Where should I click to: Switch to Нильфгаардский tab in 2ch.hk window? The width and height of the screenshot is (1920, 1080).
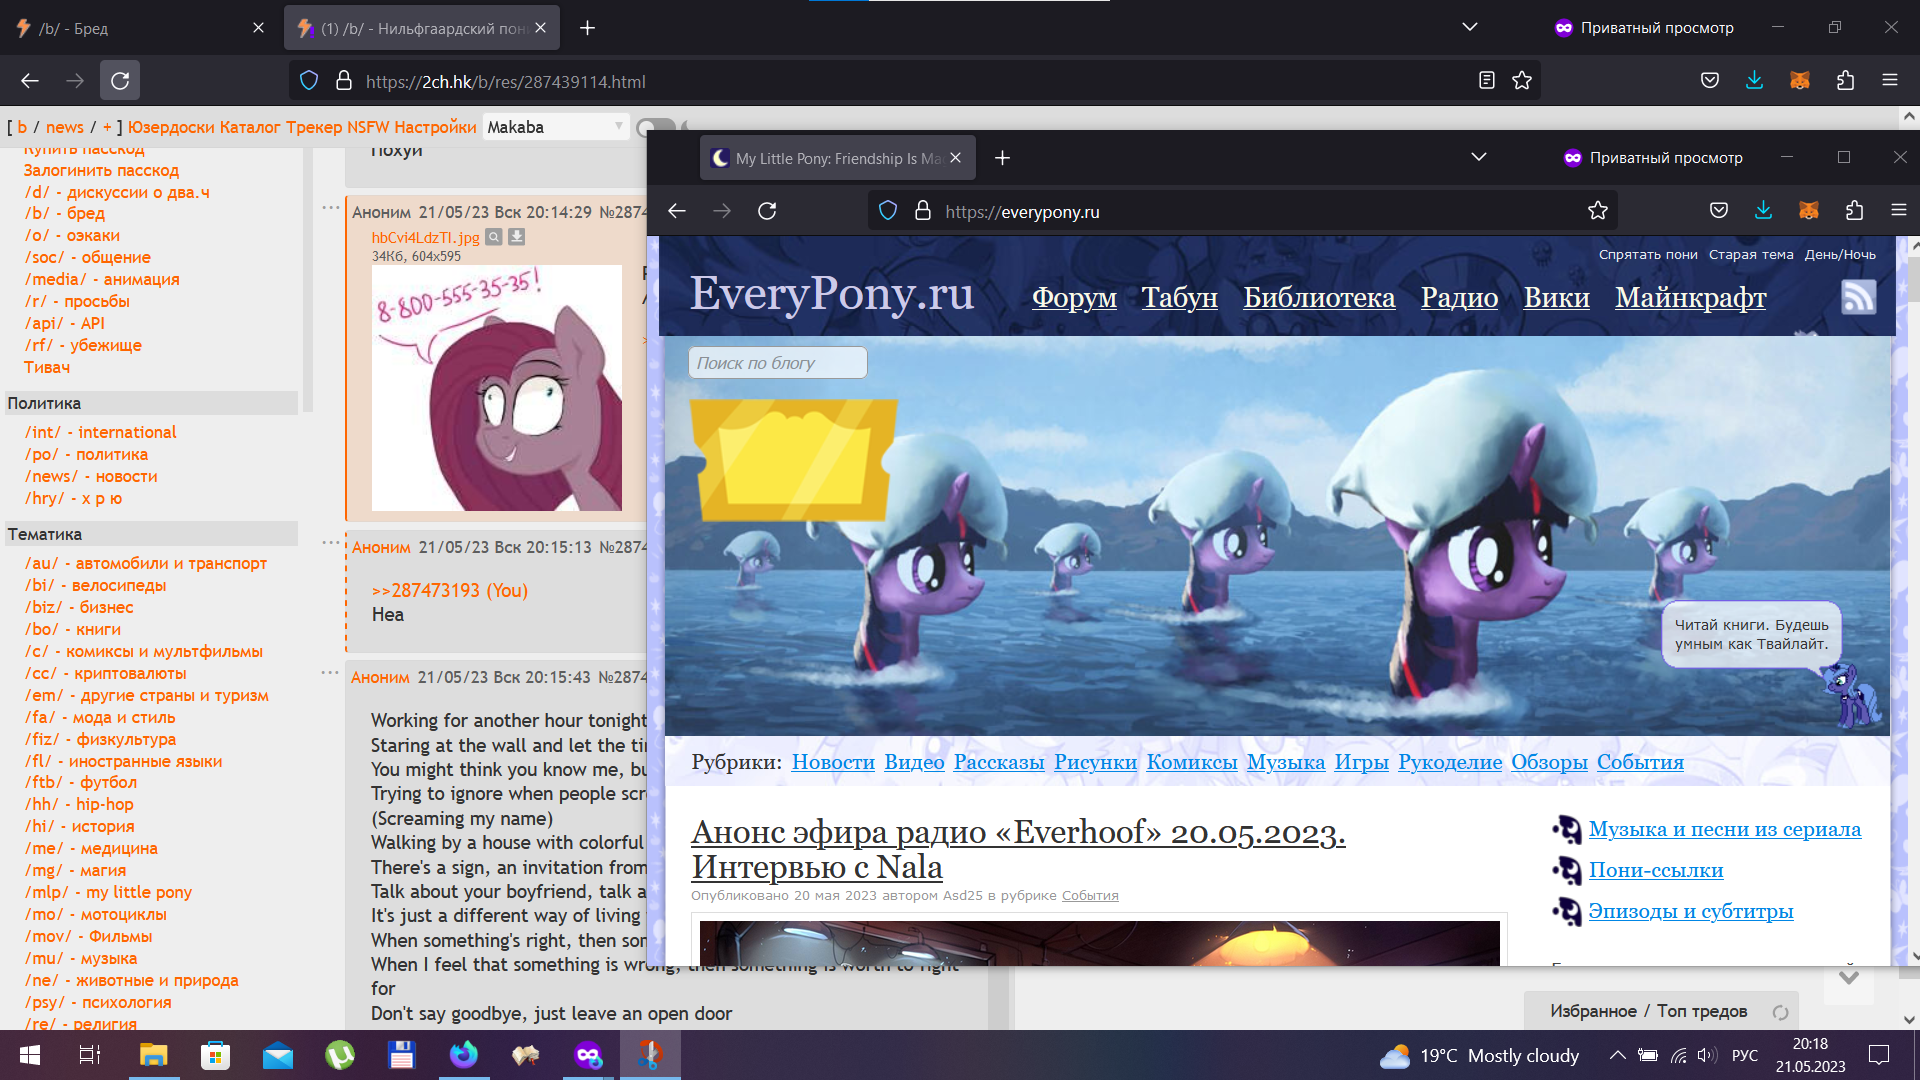[x=422, y=28]
